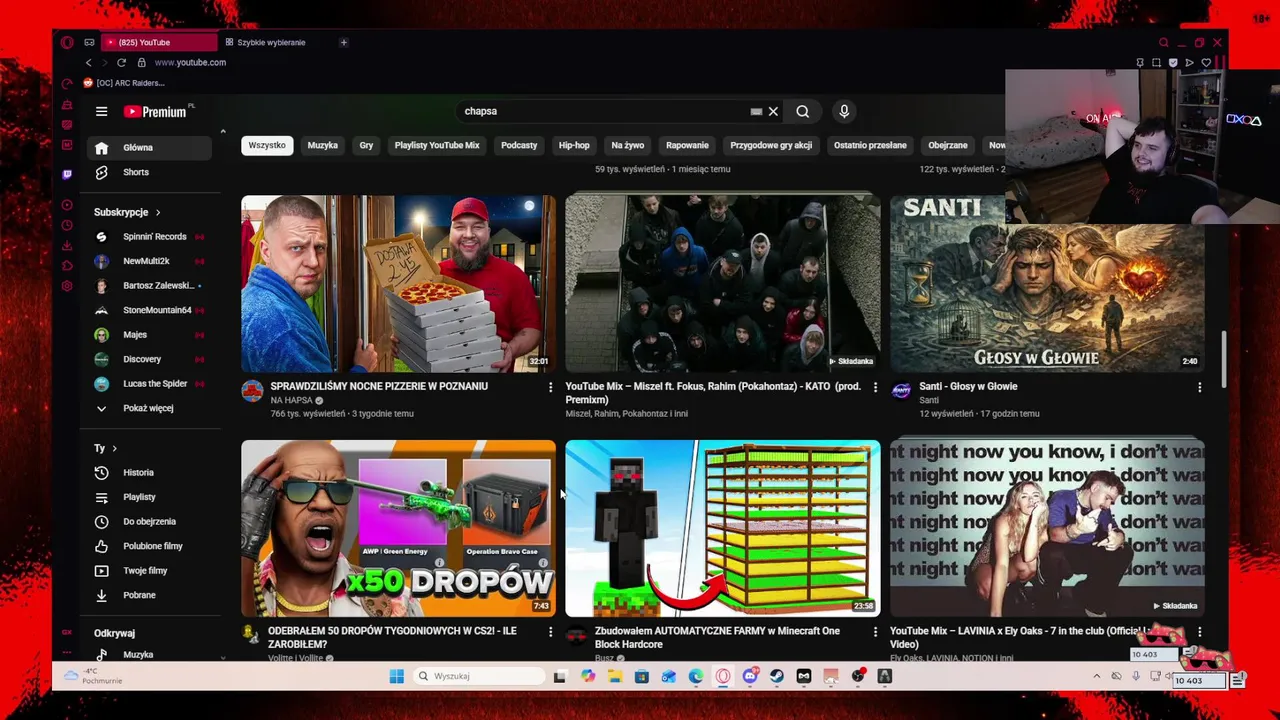Screen dimensions: 1280x720
Task: Go back with the browser back arrow
Action: click(88, 62)
